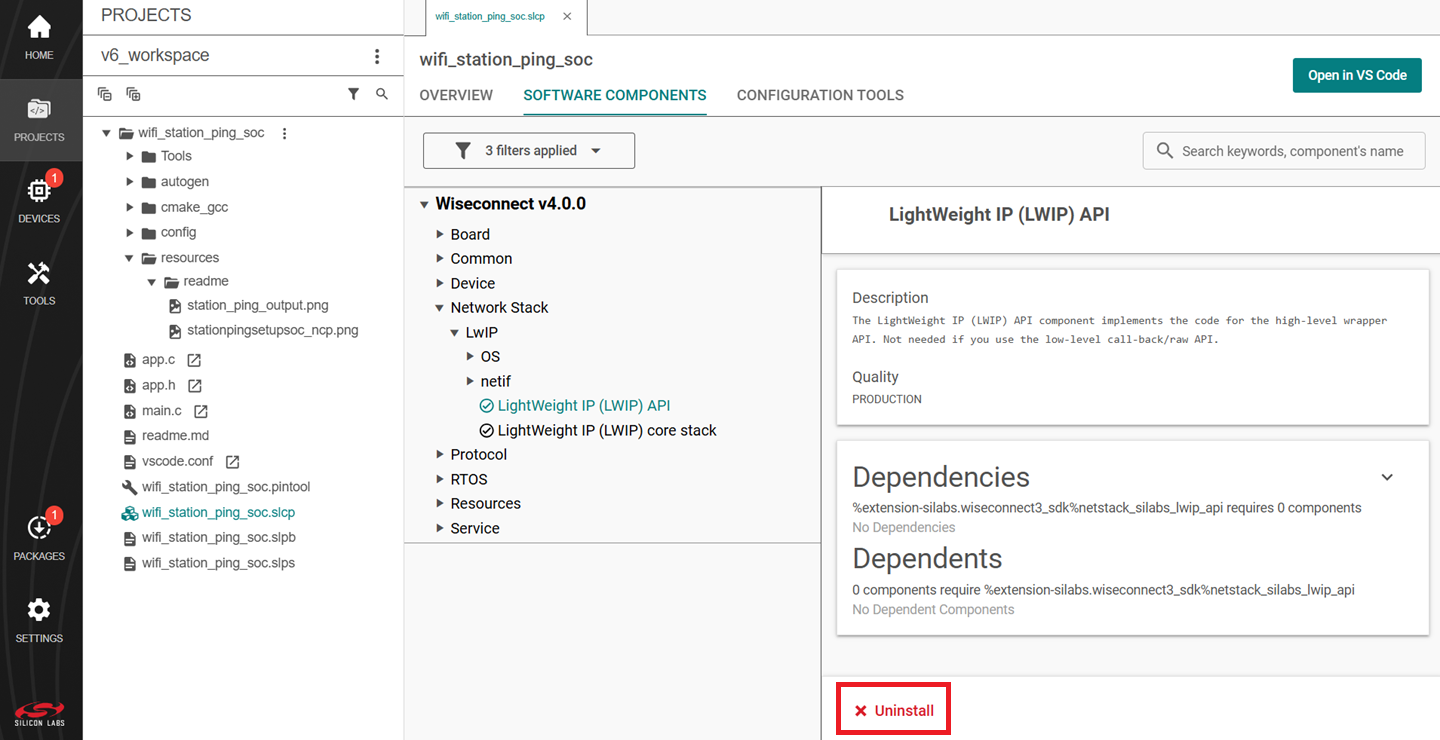
Task: Open the kebab menu next to v6_workspace
Action: pos(377,56)
